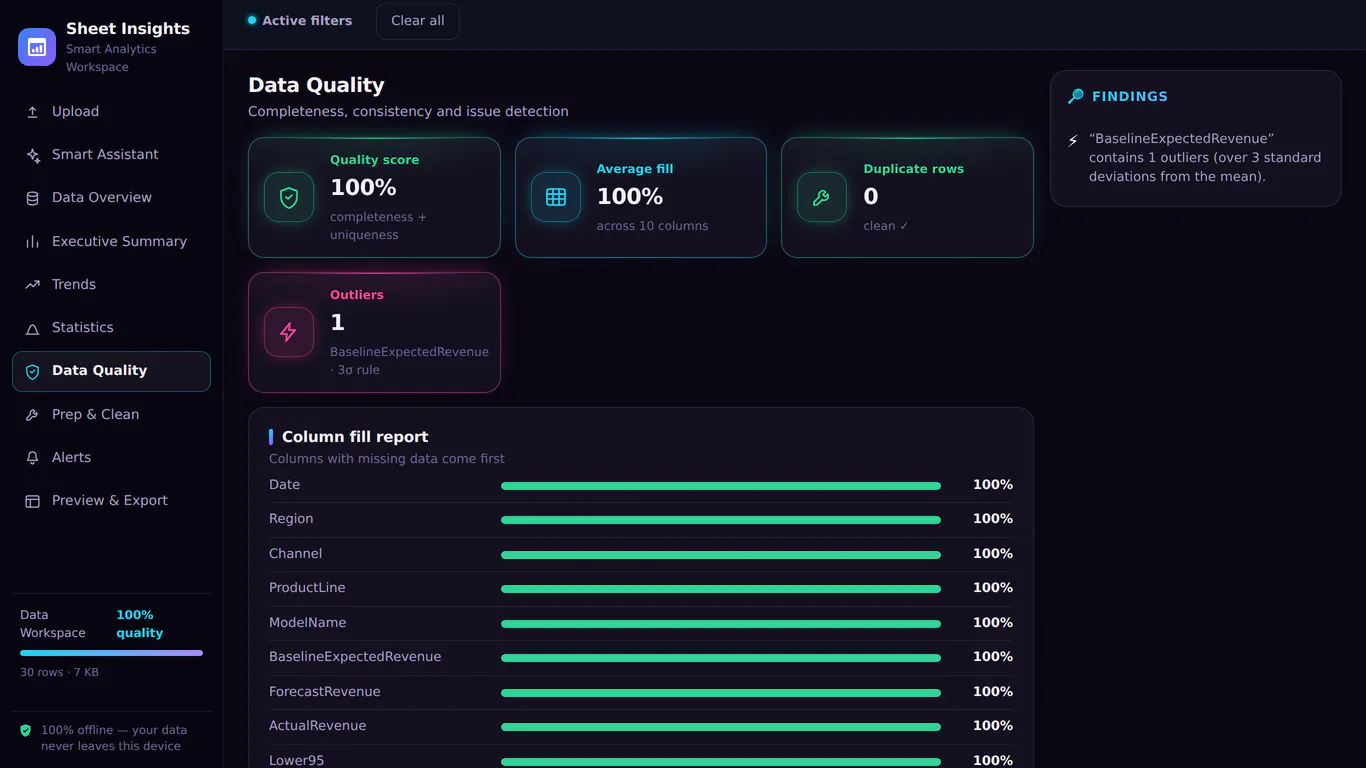This screenshot has height=768, width=1366.
Task: Click the Prep & Clean wrench icon
Action: click(x=32, y=415)
